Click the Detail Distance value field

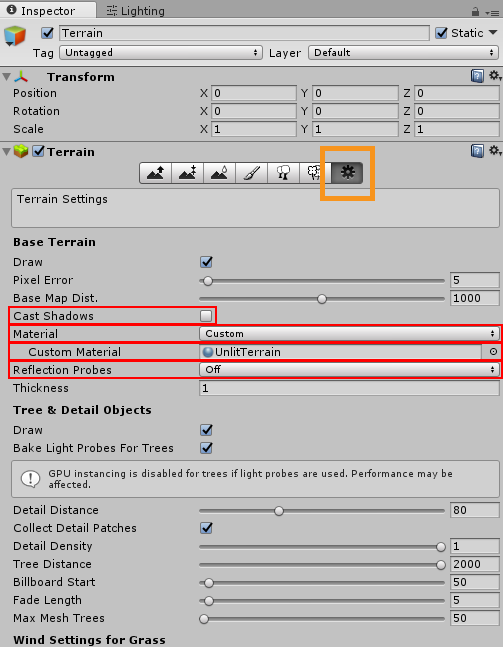(475, 510)
